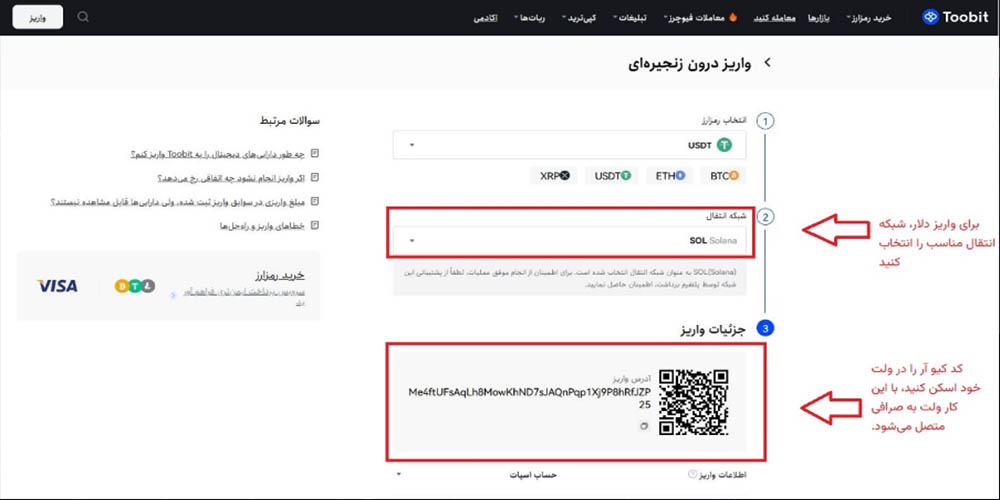This screenshot has height=500, width=1000.
Task: Click the Toobit logo
Action: click(x=955, y=17)
